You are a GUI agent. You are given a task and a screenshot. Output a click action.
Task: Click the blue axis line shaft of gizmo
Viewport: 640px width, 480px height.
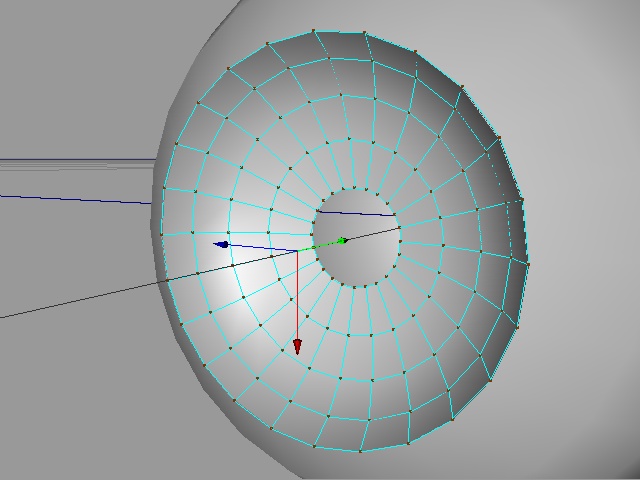coord(262,247)
